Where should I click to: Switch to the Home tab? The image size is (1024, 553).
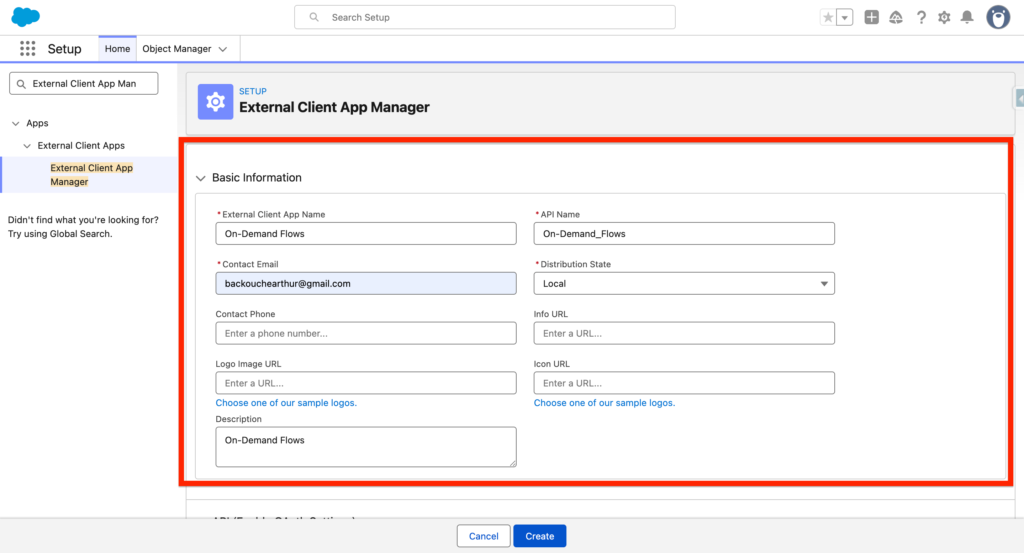pyautogui.click(x=117, y=49)
